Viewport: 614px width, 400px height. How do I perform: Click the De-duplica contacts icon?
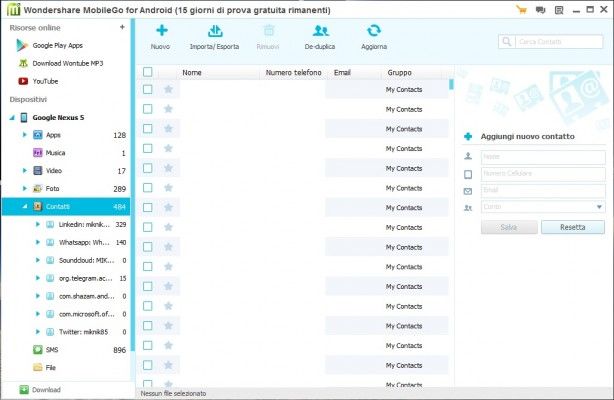320,31
